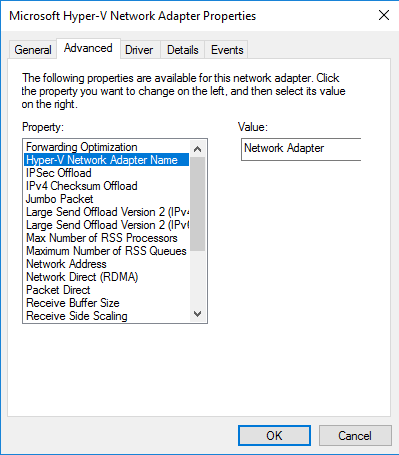Click the property list scrollbar thumb

pyautogui.click(x=197, y=204)
